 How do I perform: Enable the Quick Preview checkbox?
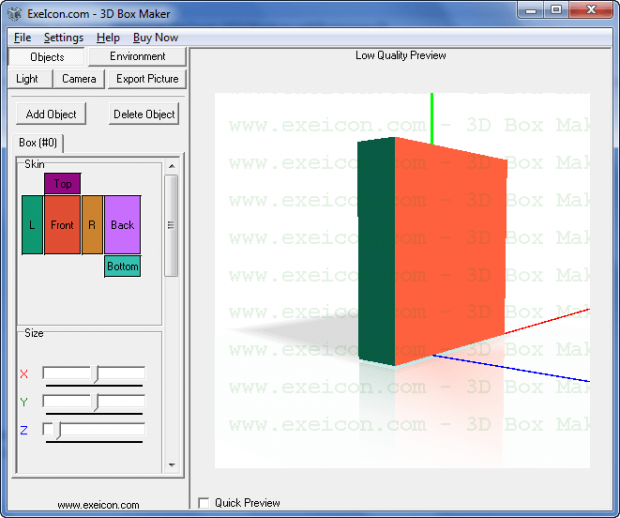(x=204, y=503)
